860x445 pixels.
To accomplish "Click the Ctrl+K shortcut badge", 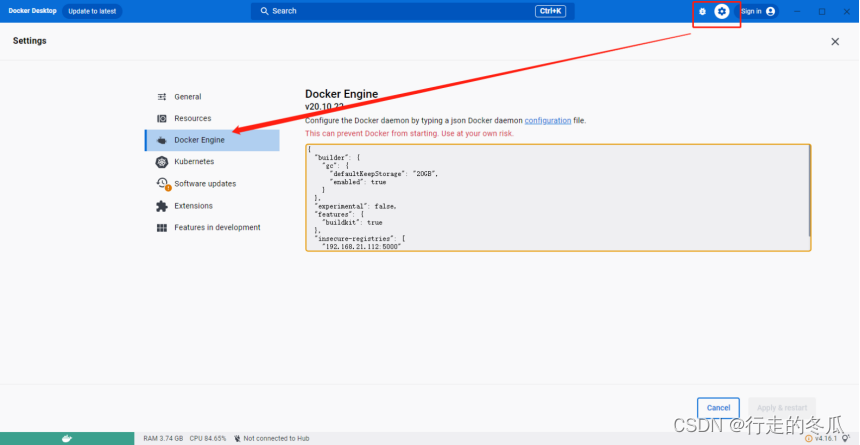I will point(550,11).
